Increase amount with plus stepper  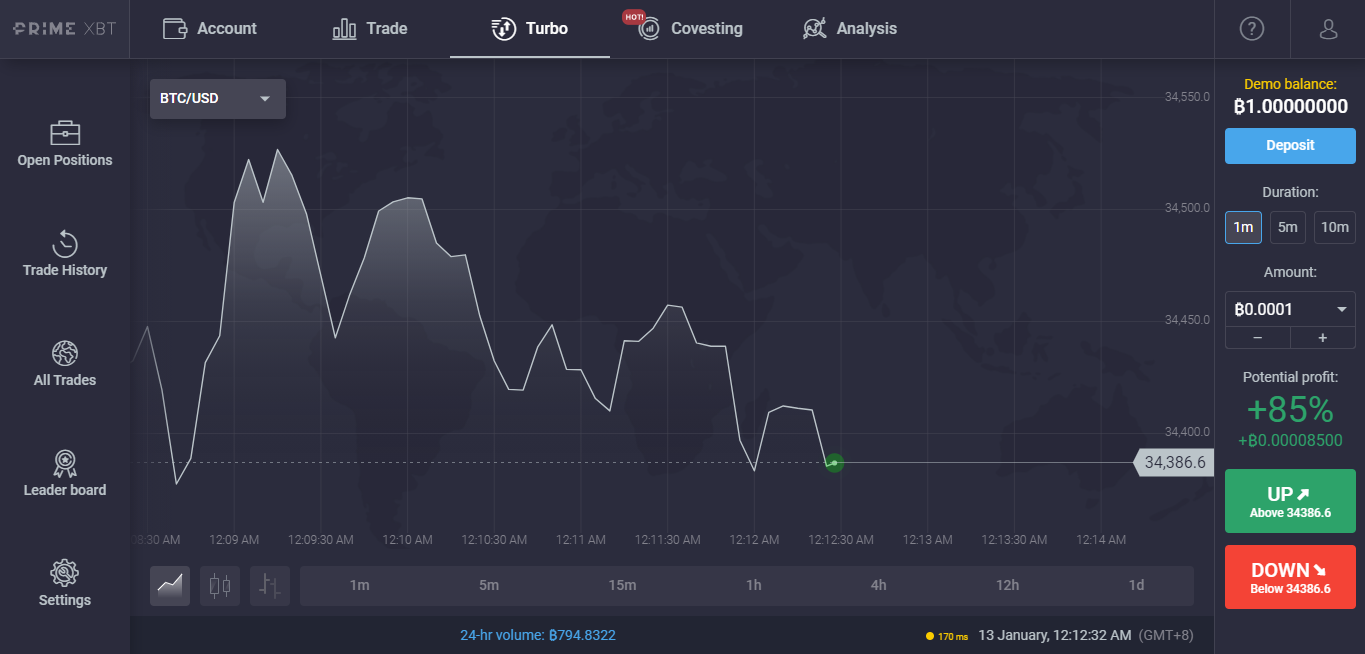[x=1322, y=338]
